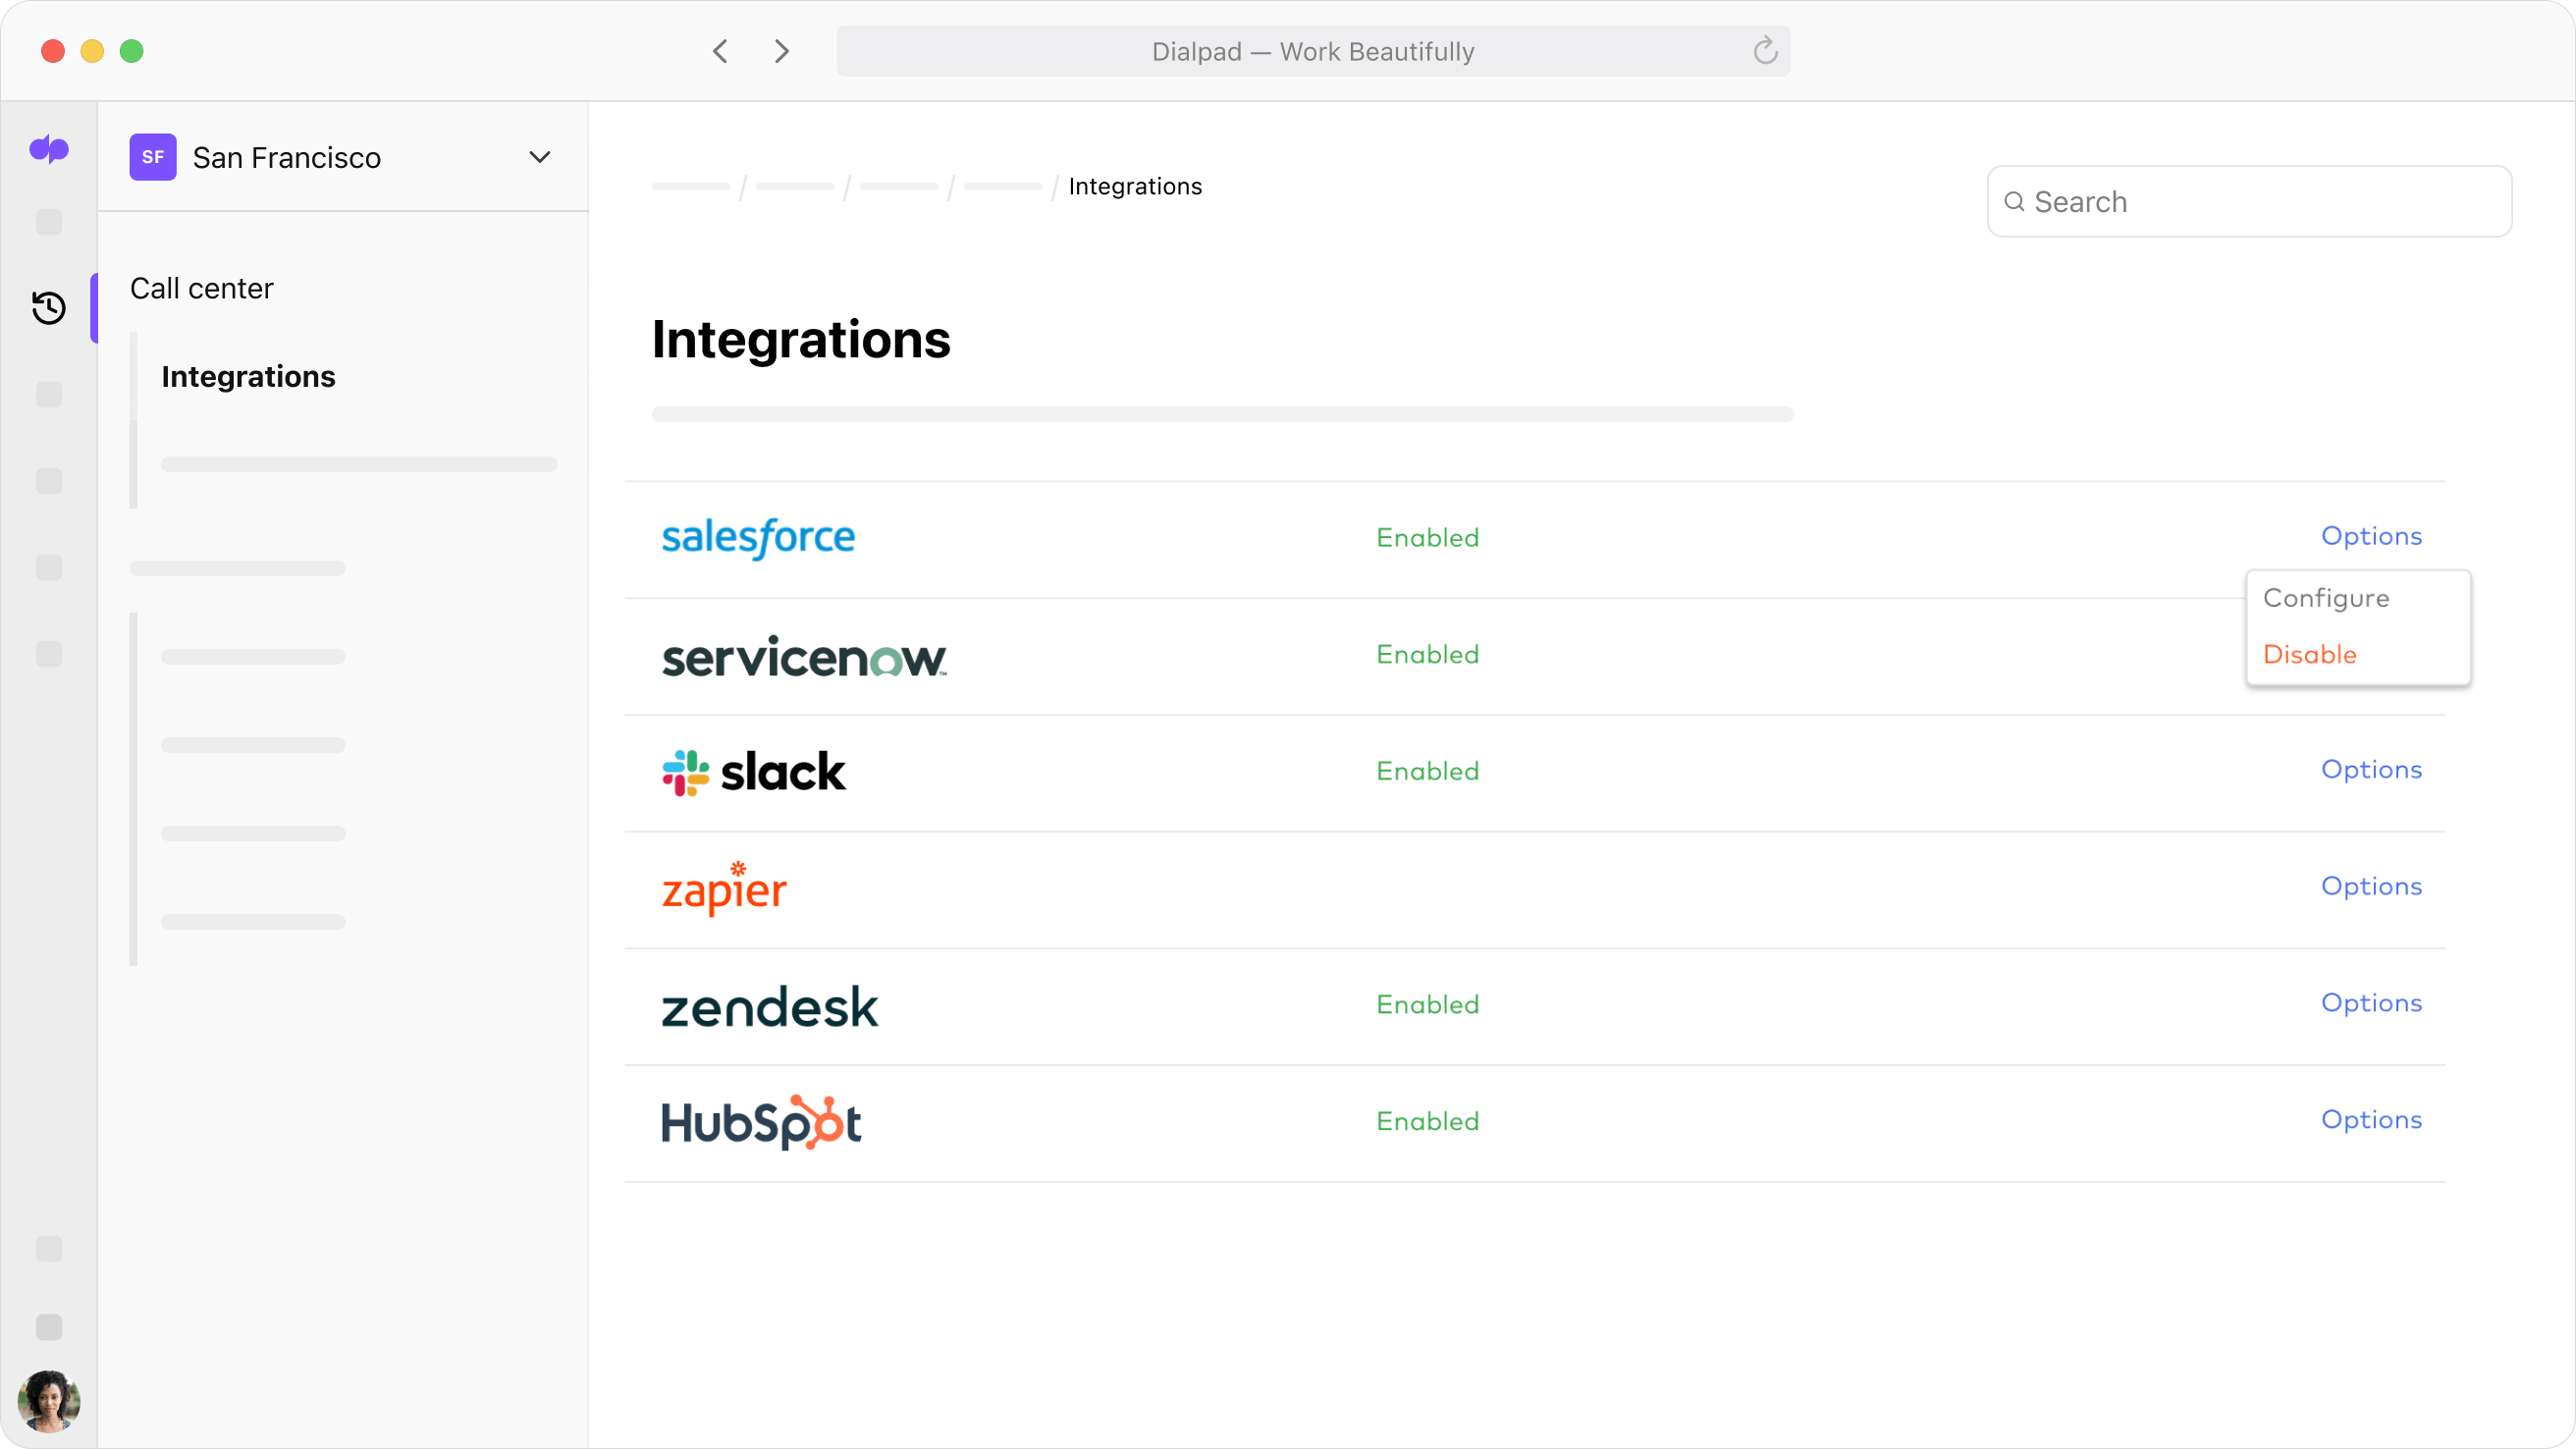The image size is (2576, 1449).
Task: Open Options for HubSpot
Action: pos(2371,1120)
